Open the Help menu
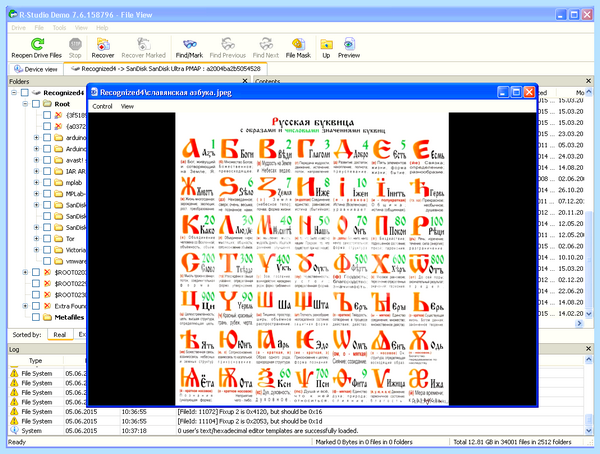 click(102, 28)
